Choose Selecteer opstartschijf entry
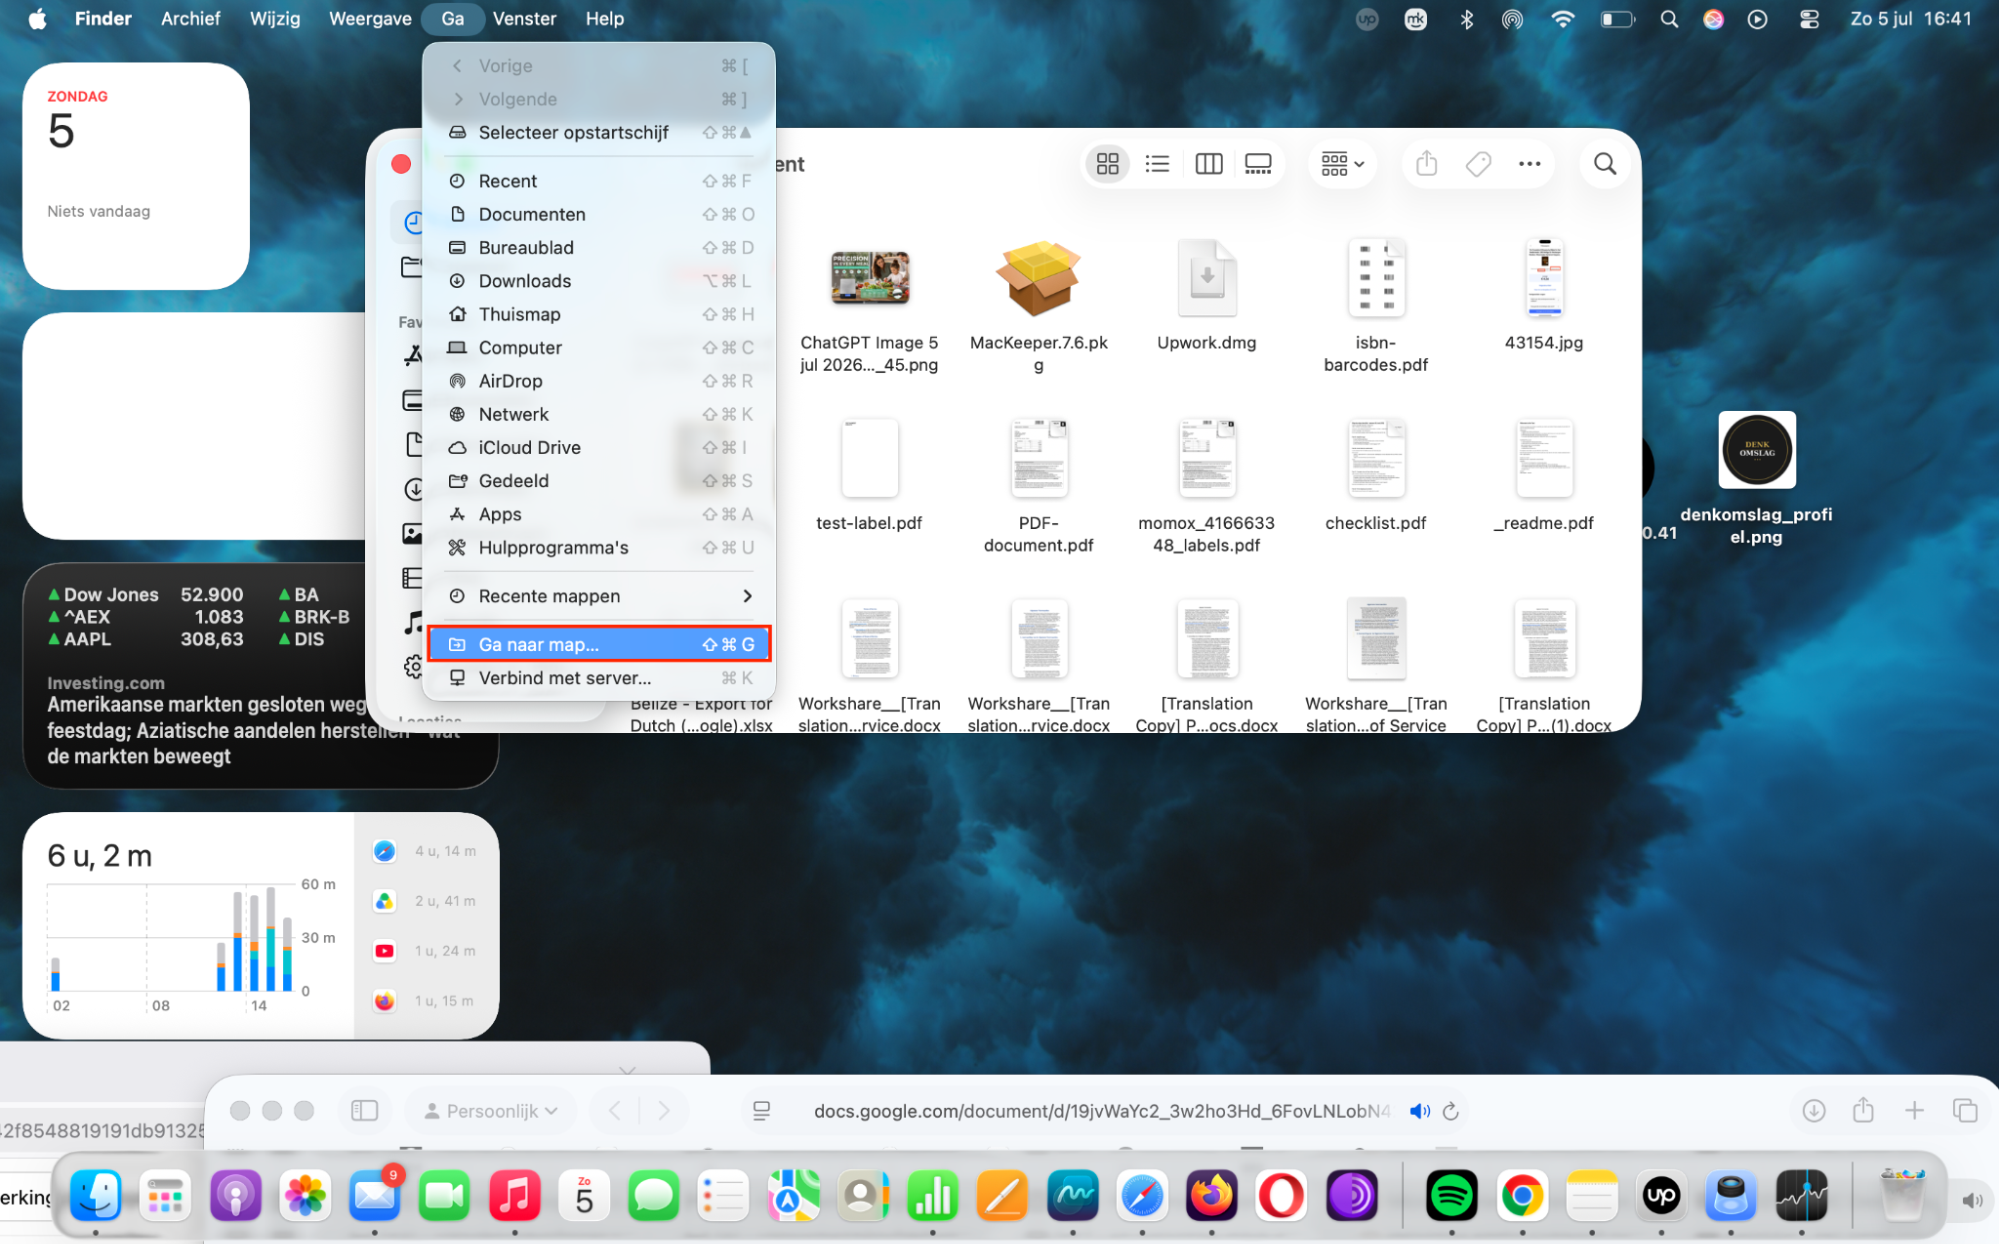Image resolution: width=1999 pixels, height=1244 pixels. tap(600, 133)
